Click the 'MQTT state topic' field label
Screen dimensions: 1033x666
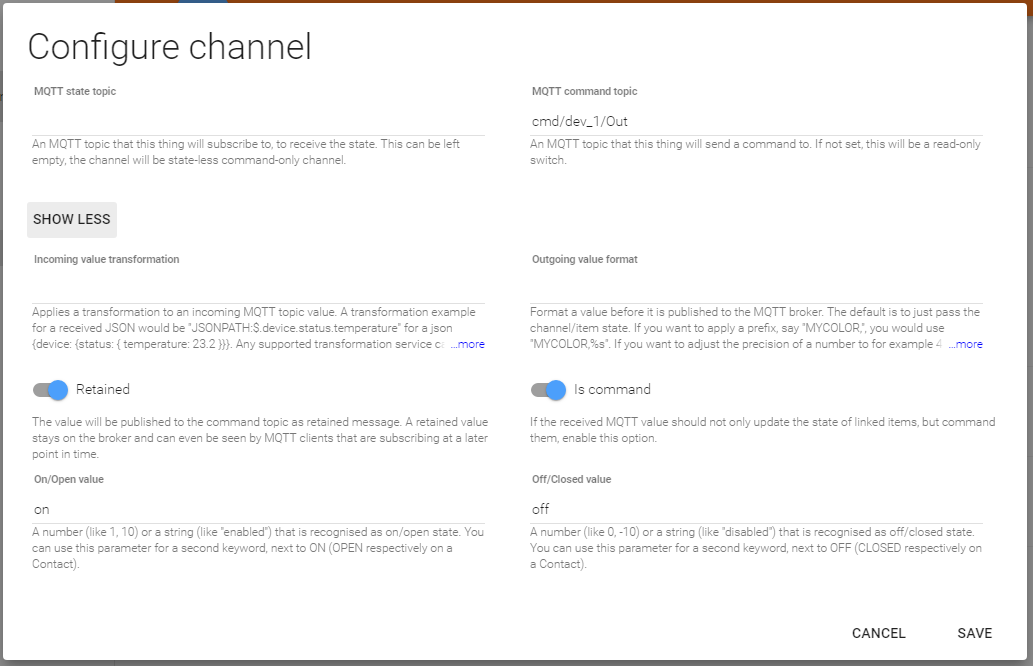click(75, 92)
